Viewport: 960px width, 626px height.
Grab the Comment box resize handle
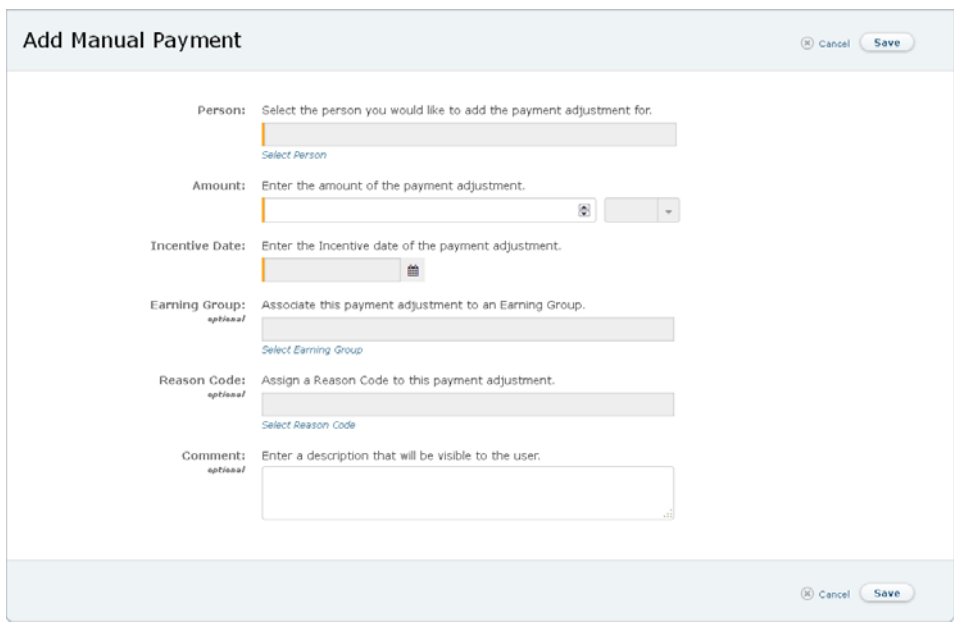click(x=668, y=514)
